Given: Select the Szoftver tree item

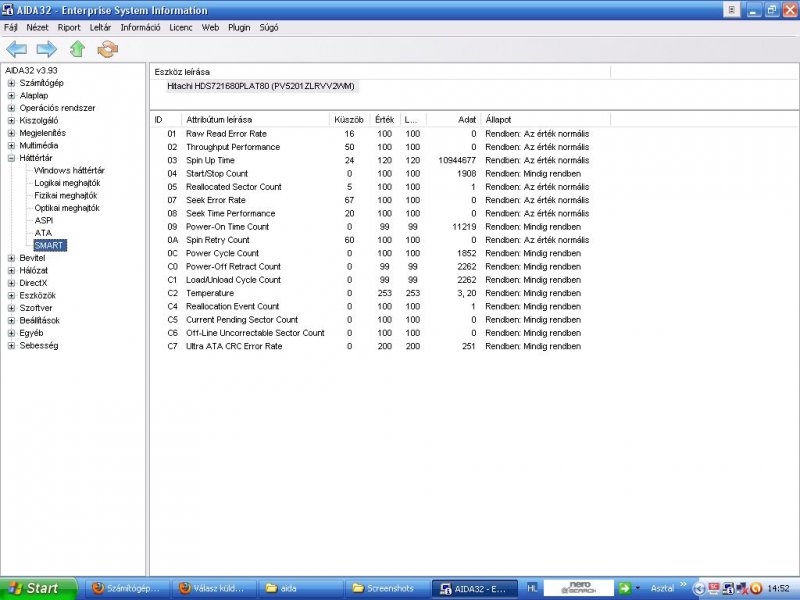Looking at the screenshot, I should (x=36, y=308).
